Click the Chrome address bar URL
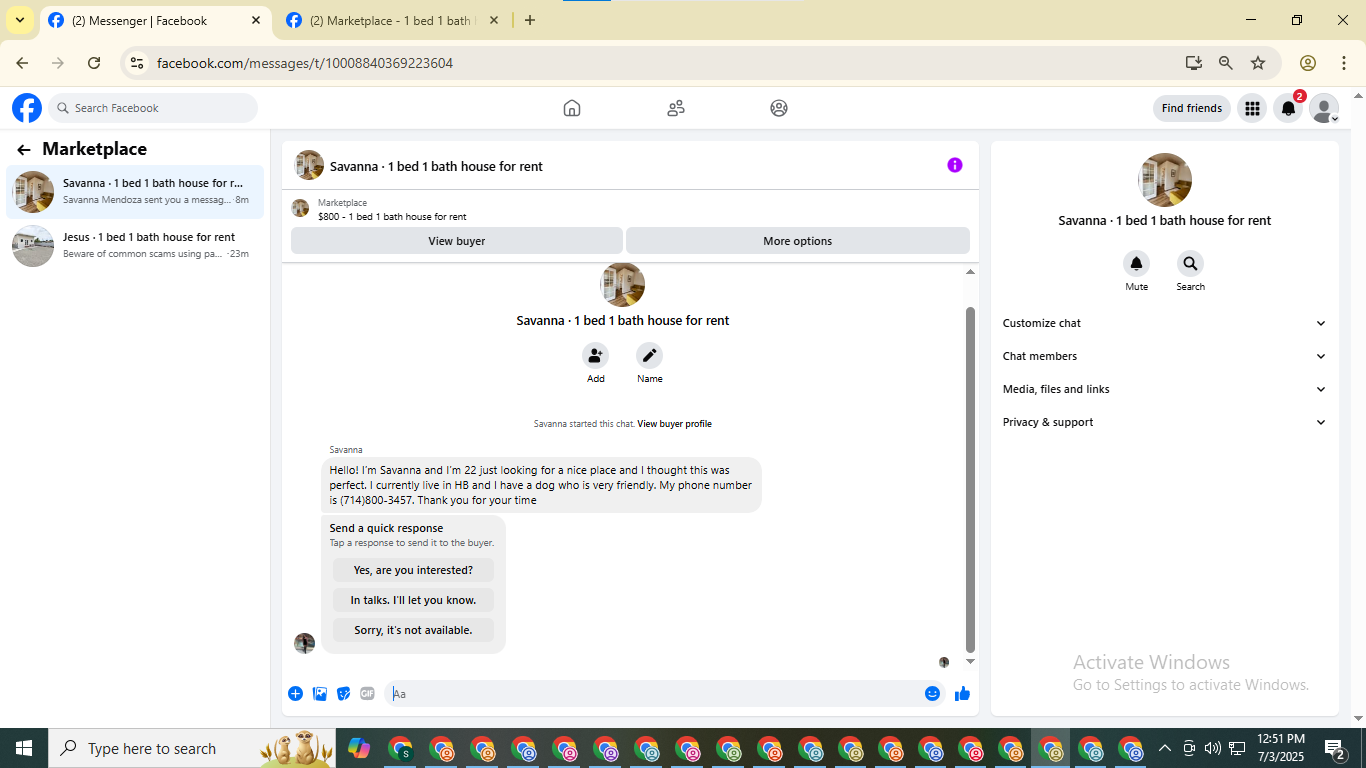Viewport: 1366px width, 768px height. point(305,63)
